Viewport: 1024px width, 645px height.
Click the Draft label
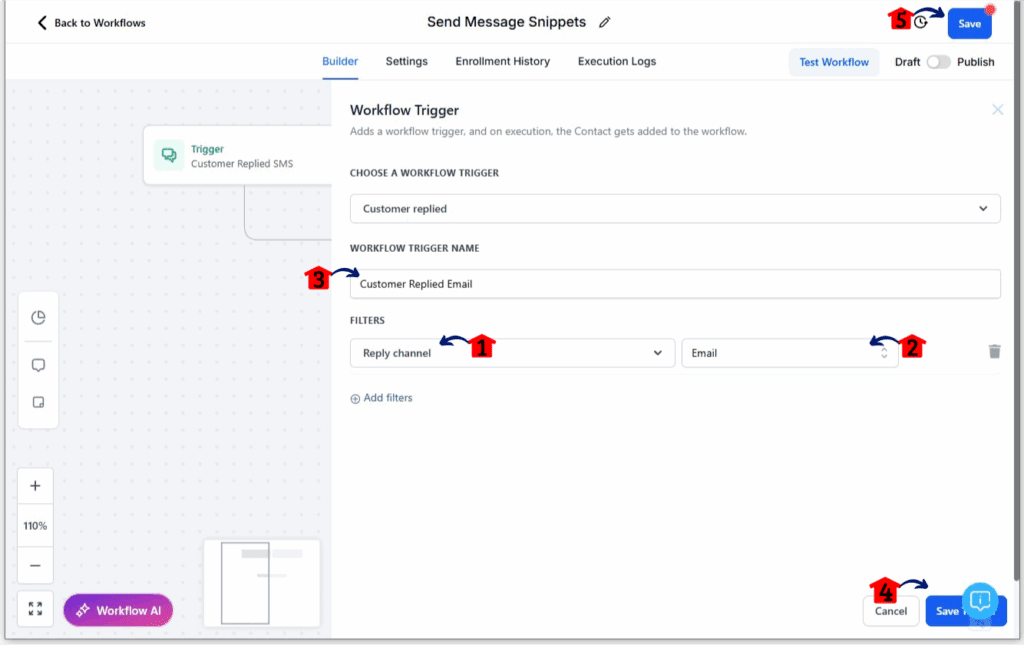click(x=907, y=62)
